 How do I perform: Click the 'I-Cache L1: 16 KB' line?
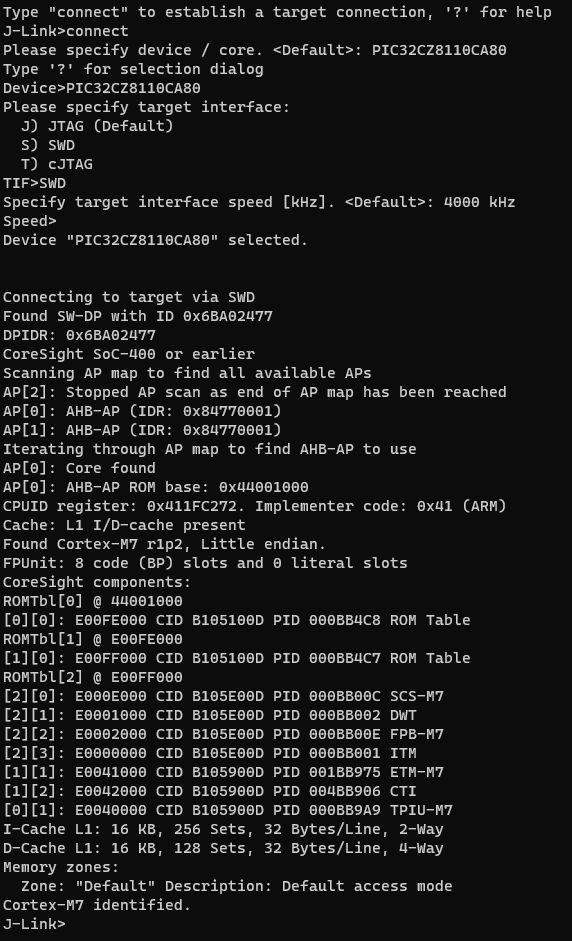223,829
